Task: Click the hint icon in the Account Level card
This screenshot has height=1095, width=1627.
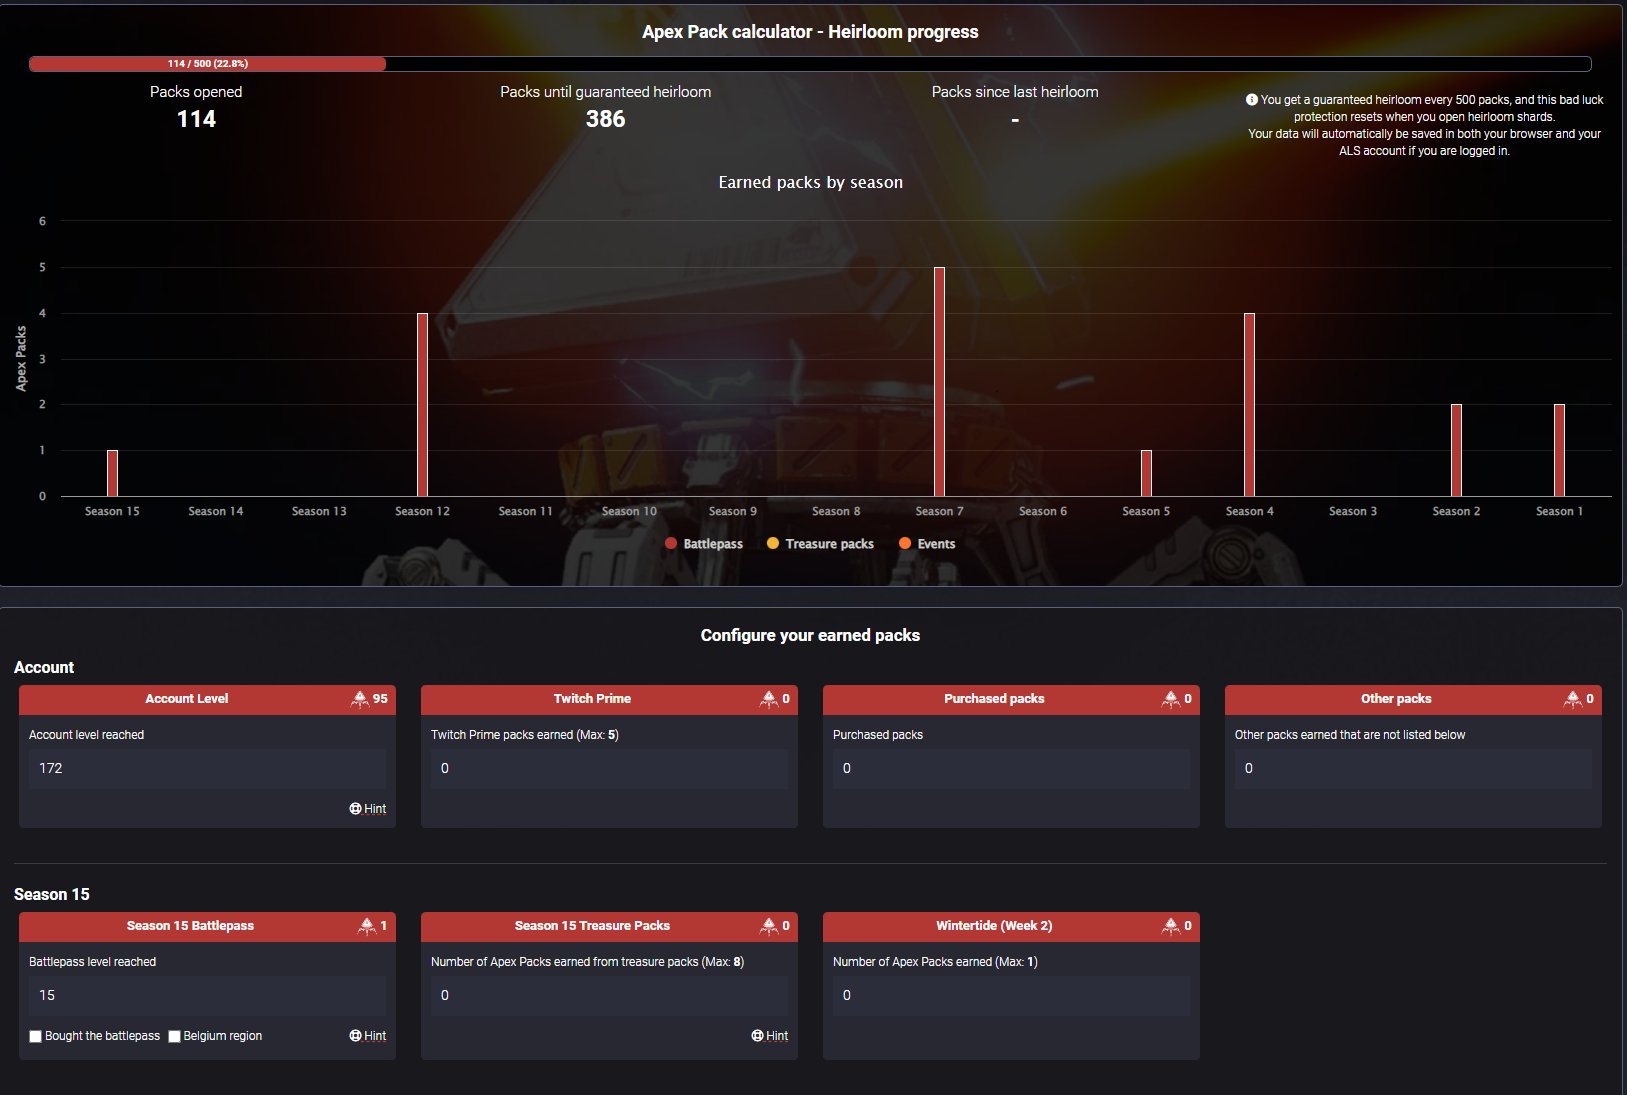Action: [355, 809]
